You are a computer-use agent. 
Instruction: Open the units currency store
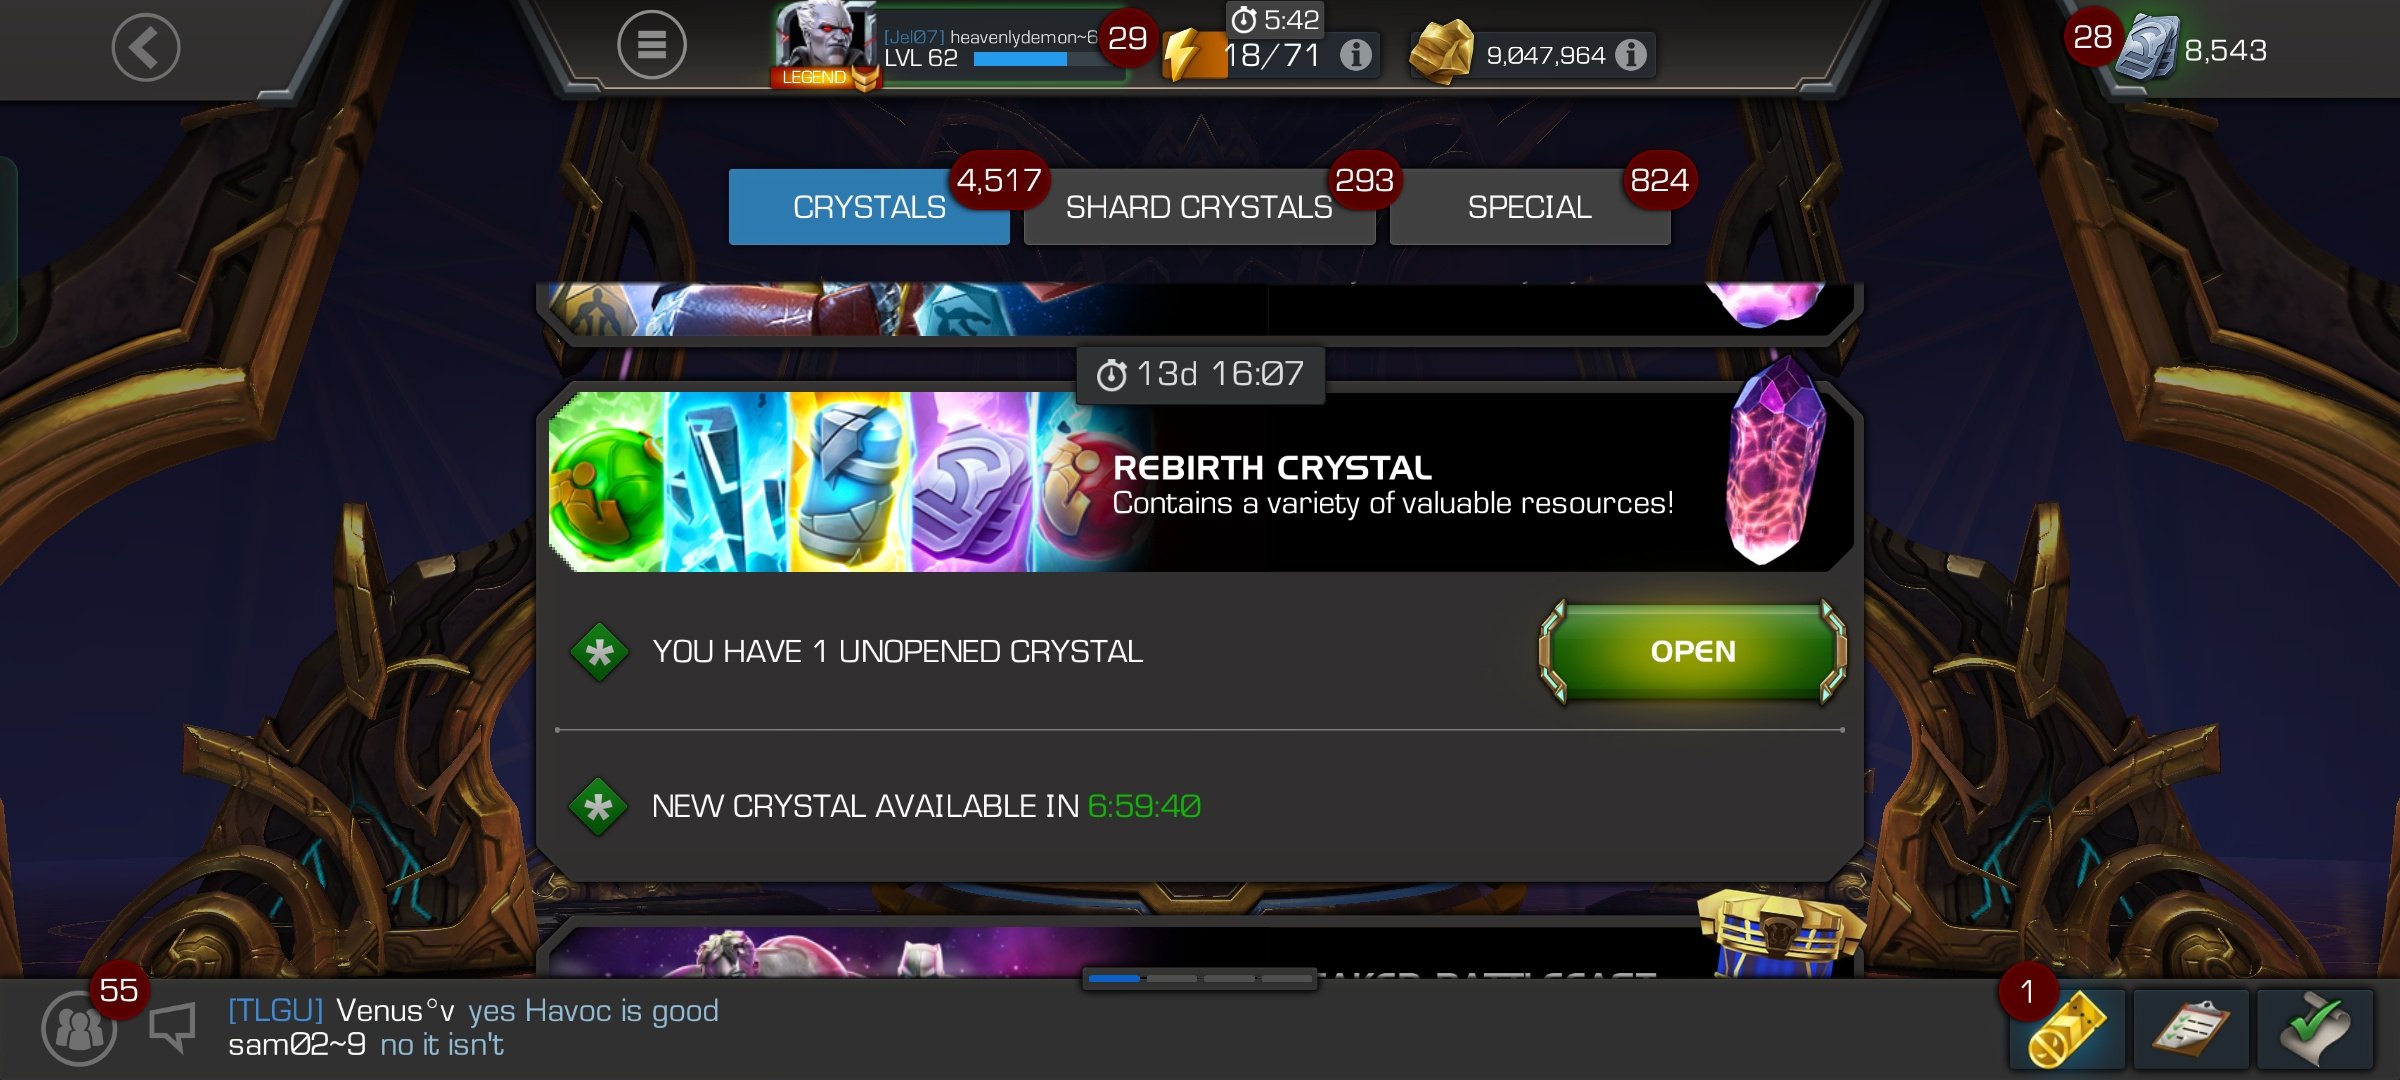[x=2148, y=48]
